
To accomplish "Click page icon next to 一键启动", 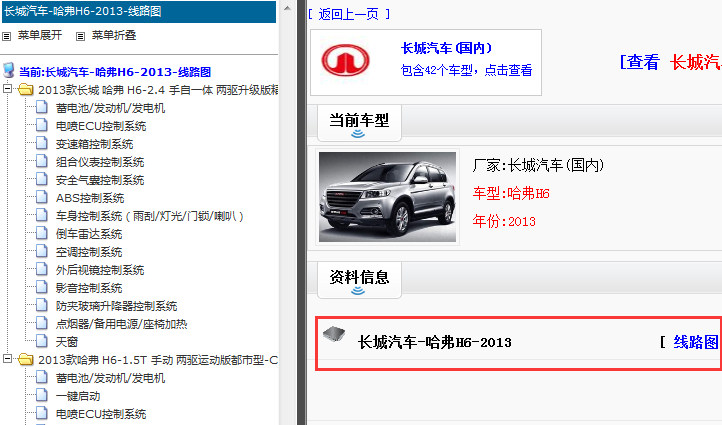I will [42, 395].
